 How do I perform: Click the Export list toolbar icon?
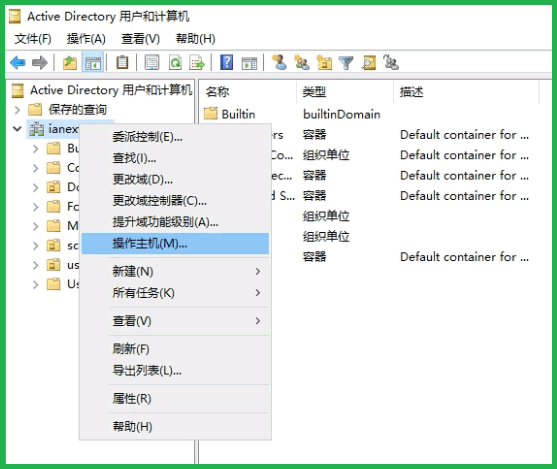197,63
